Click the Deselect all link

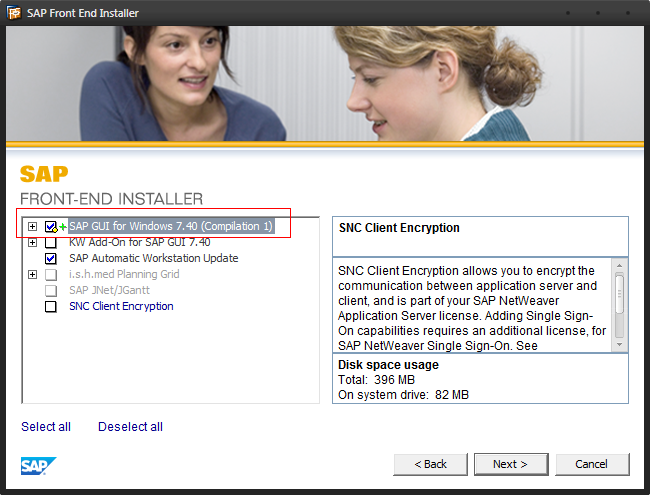pyautogui.click(x=130, y=427)
